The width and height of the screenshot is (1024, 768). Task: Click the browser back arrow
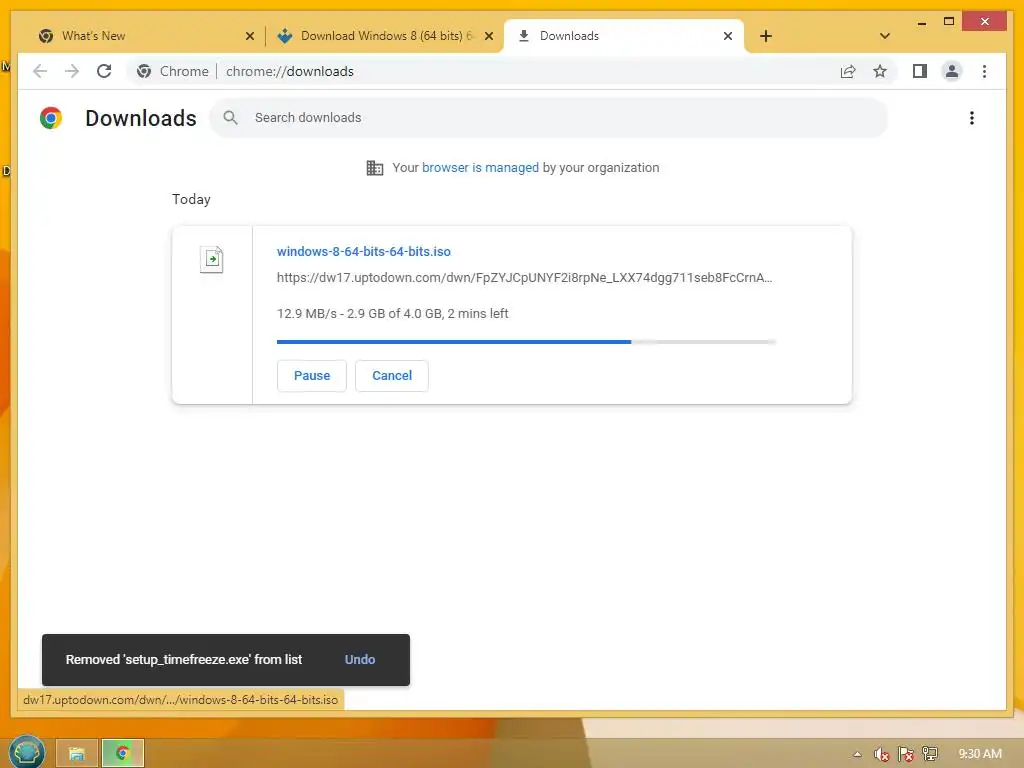pyautogui.click(x=40, y=71)
